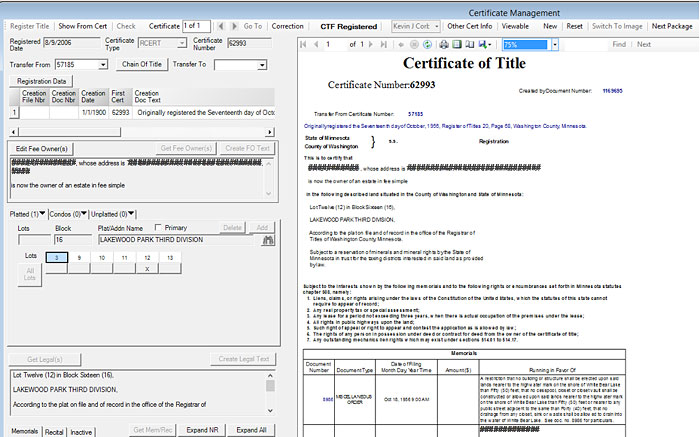The height and width of the screenshot is (437, 700).
Task: Click the Chain Of Title button
Action: (142, 64)
